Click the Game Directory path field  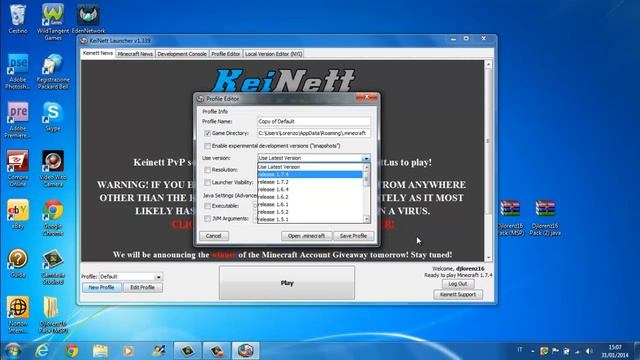click(x=314, y=133)
